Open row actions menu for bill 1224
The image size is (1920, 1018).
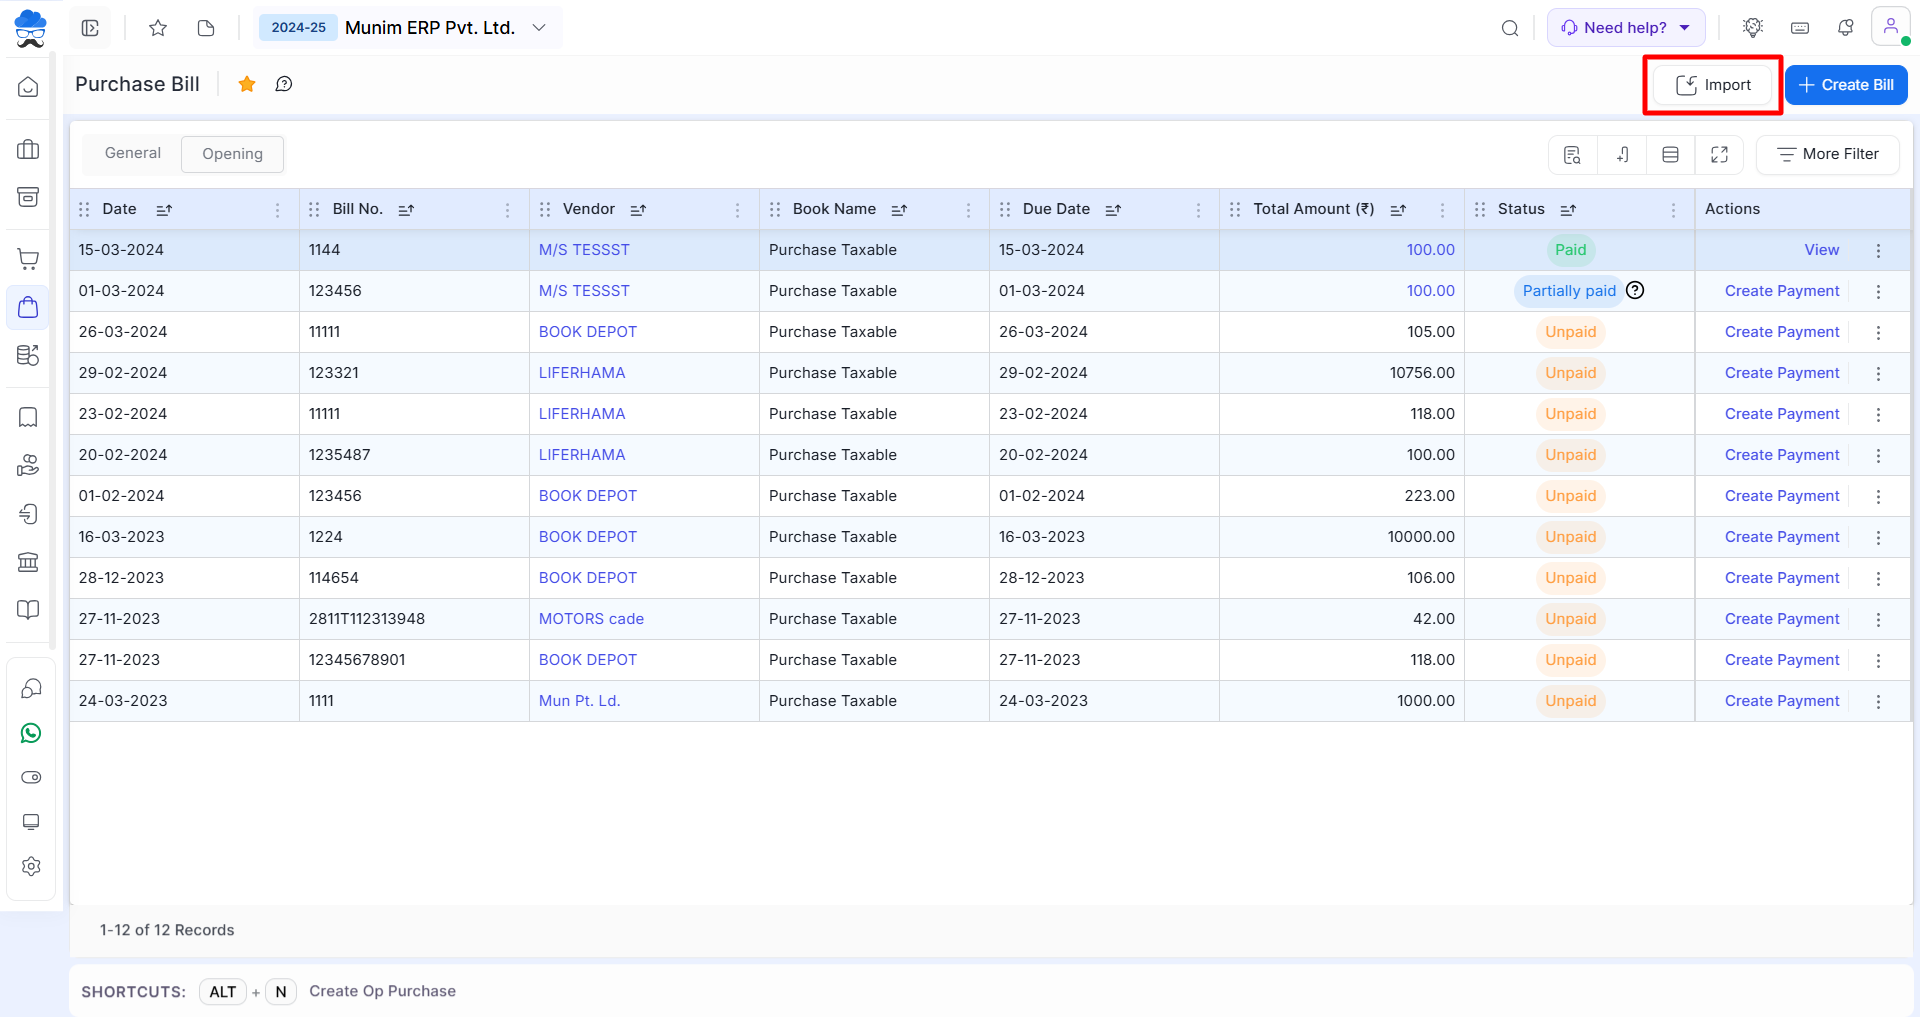pyautogui.click(x=1878, y=537)
